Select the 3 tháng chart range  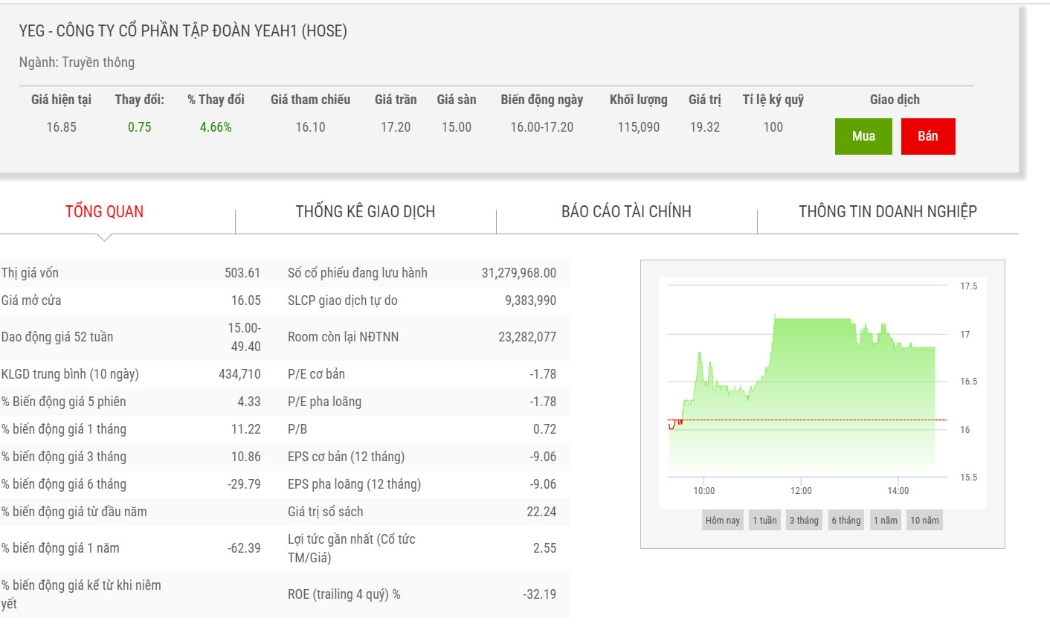coord(804,520)
